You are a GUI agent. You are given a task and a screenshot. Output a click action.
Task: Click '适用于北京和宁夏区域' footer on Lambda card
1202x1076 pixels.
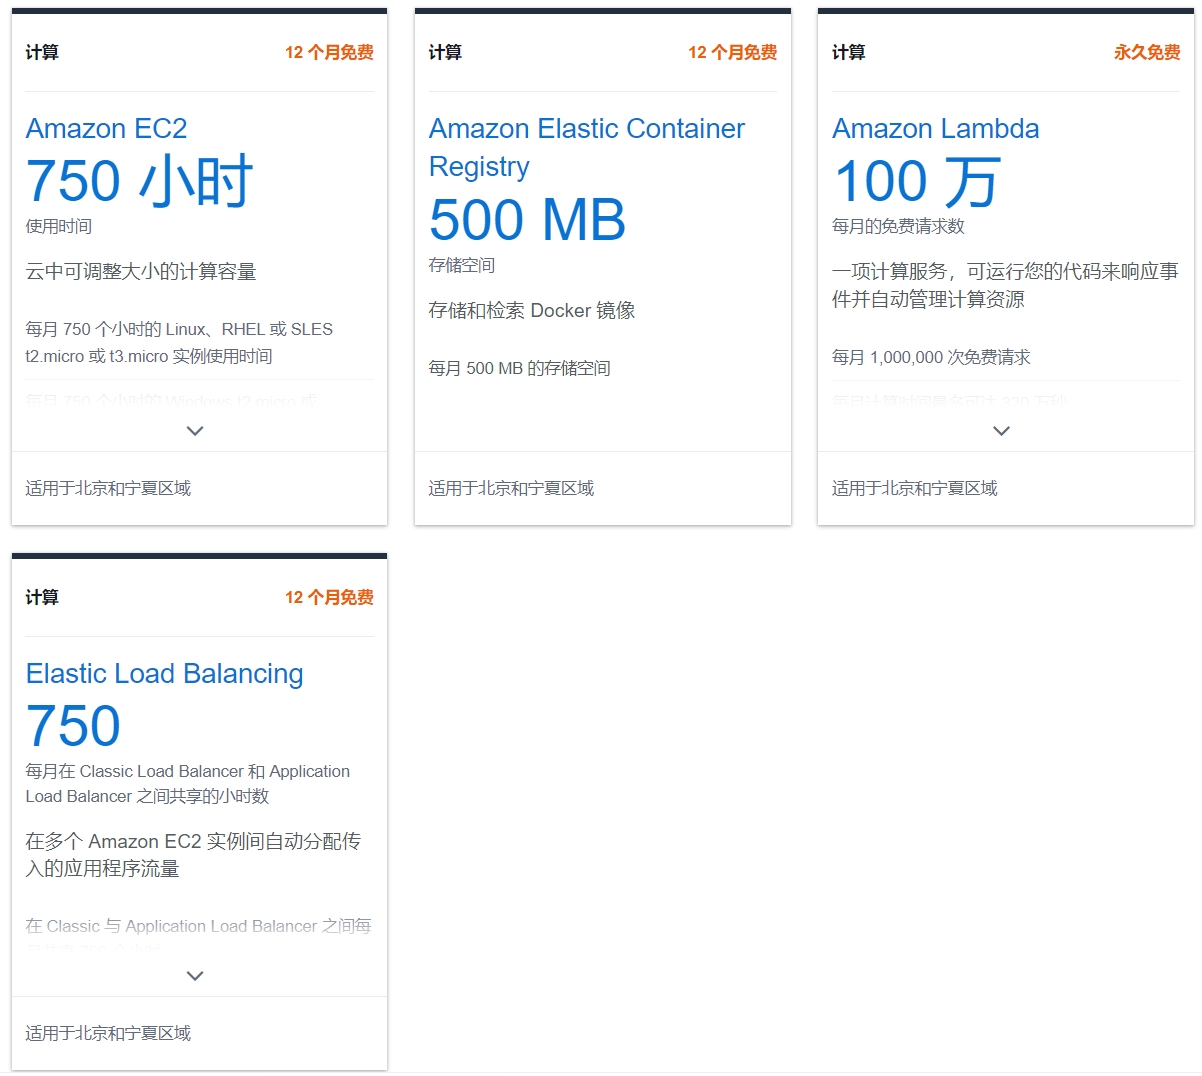(x=914, y=489)
